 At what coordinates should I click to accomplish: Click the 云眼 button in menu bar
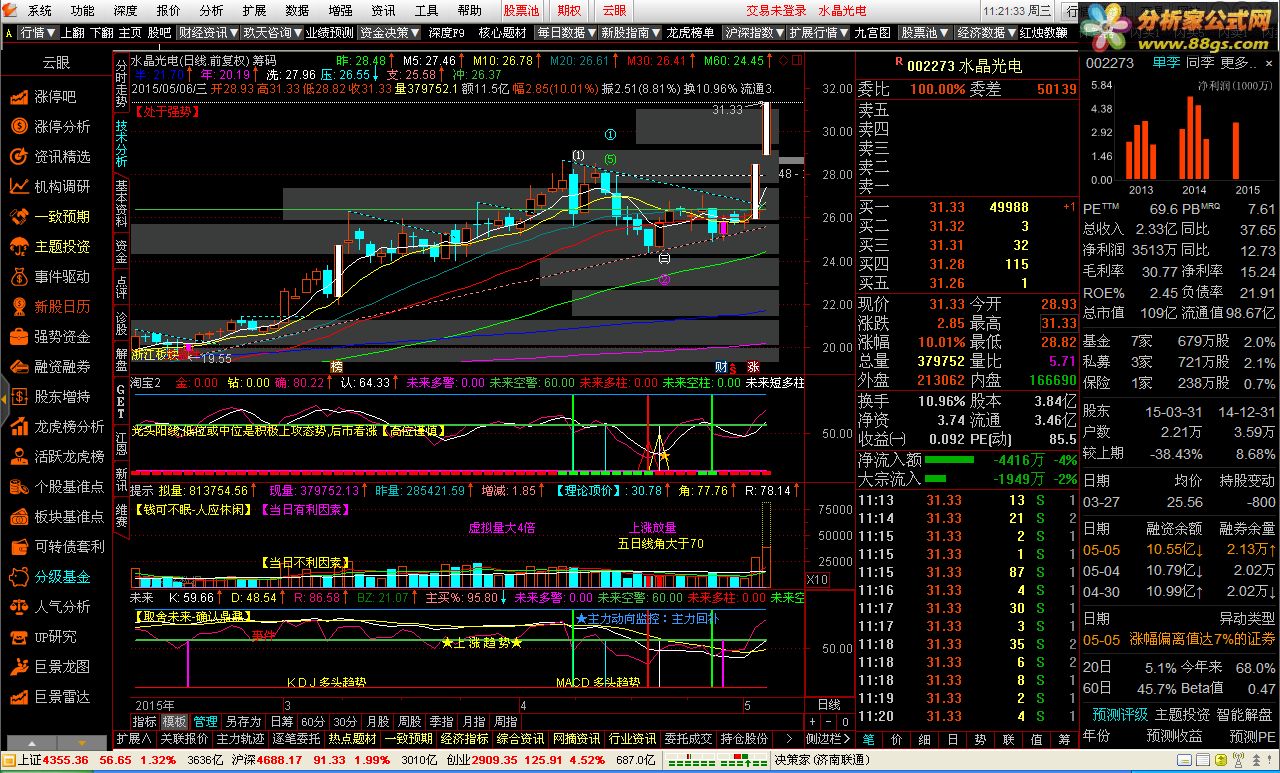tap(614, 10)
